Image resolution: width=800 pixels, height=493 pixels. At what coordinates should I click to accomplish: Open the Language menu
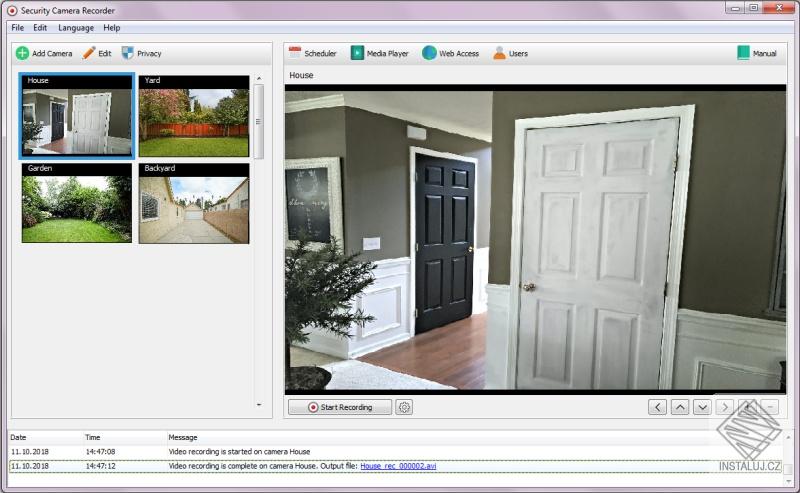(76, 28)
